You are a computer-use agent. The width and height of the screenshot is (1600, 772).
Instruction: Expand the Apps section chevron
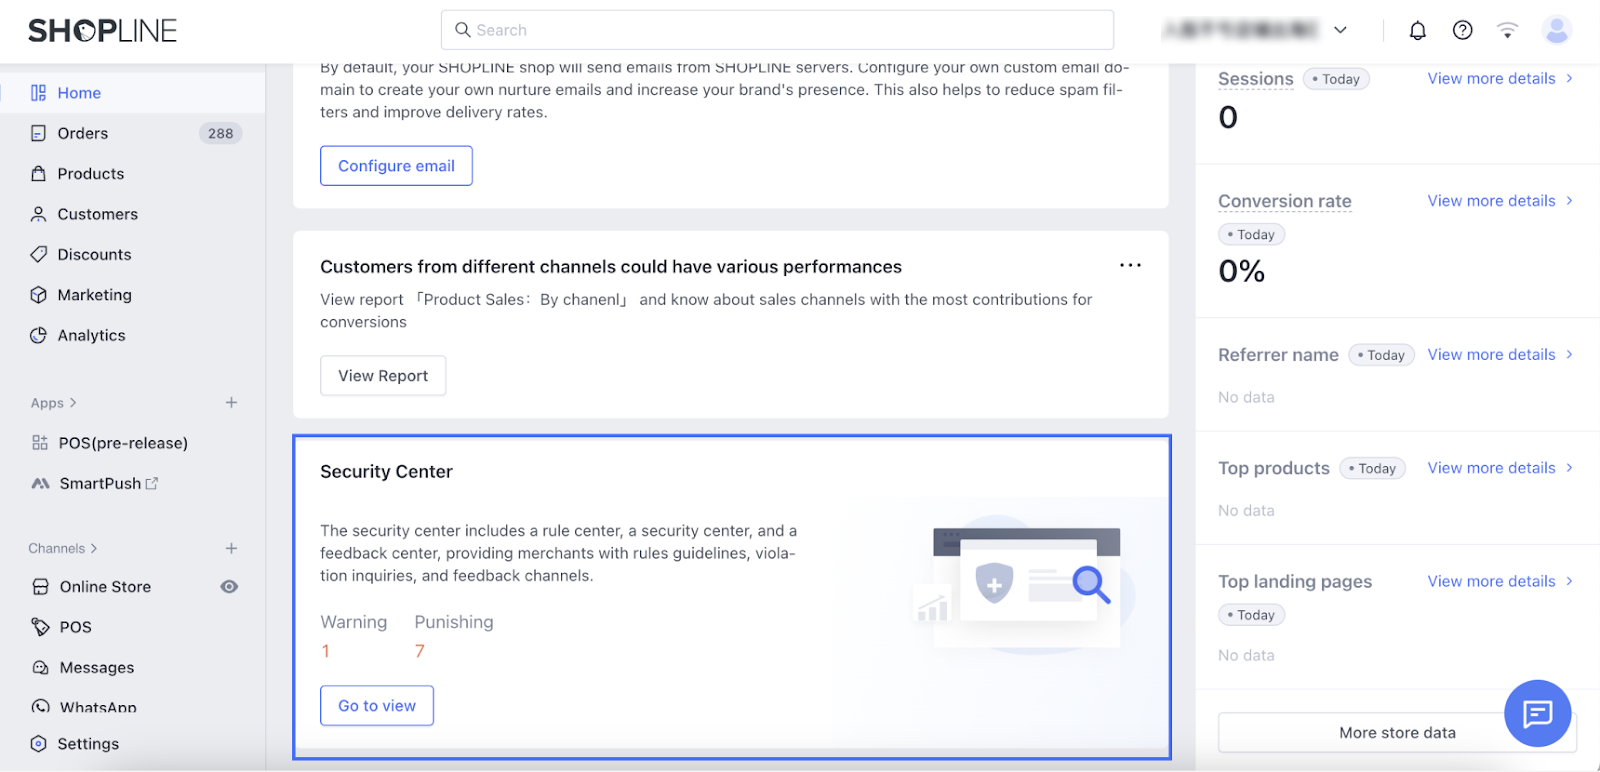[73, 403]
